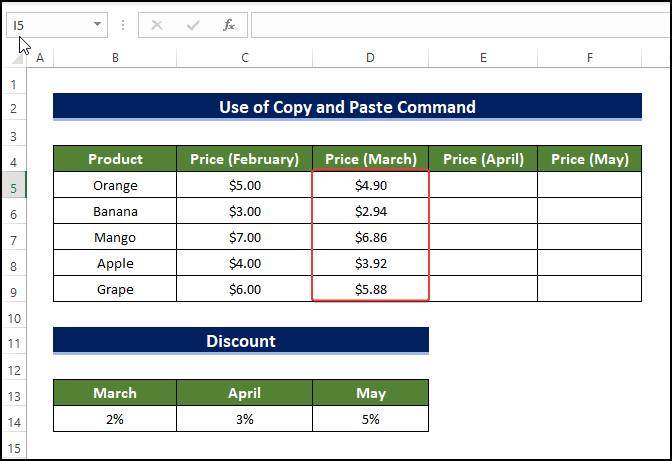Click the 'Price (May)' header cell
The height and width of the screenshot is (461, 672).
[x=590, y=159]
